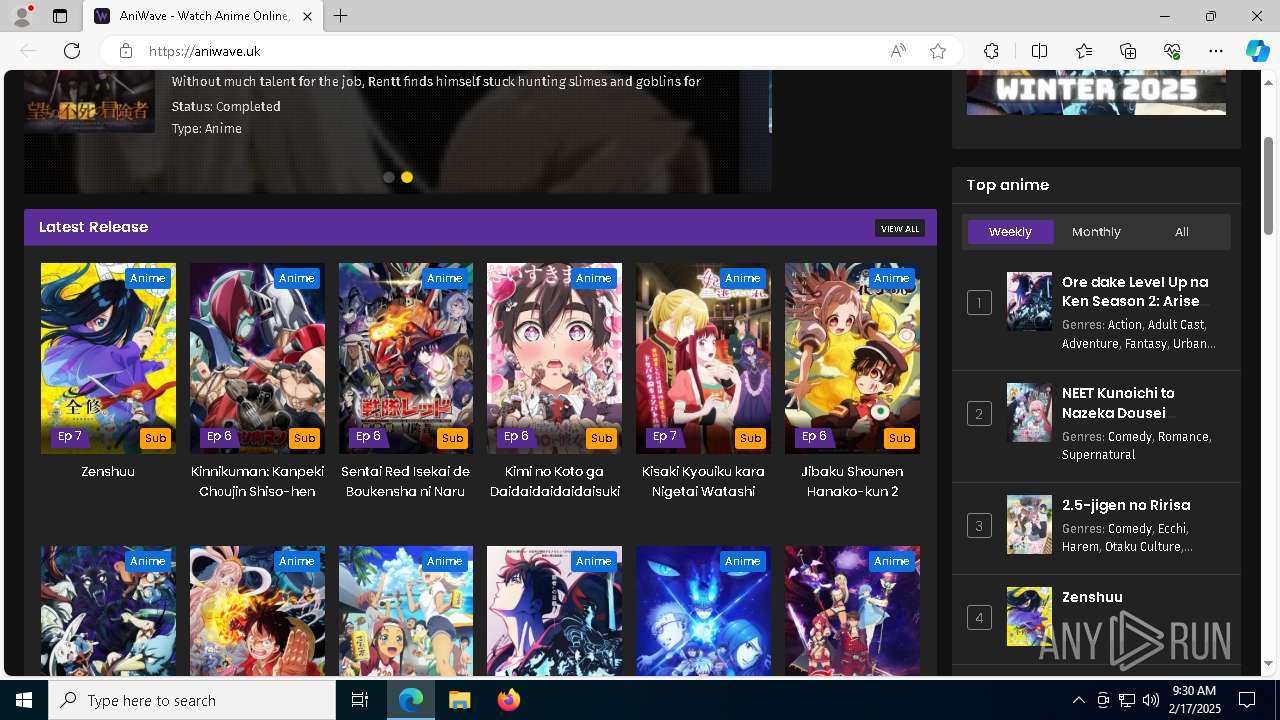Open Ore dake Level Up na Ken link
Screen dimensions: 1280x720
(x=1135, y=291)
